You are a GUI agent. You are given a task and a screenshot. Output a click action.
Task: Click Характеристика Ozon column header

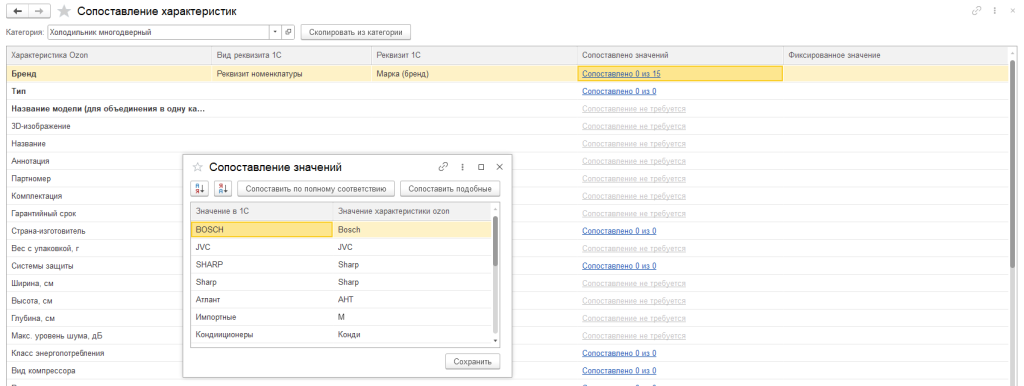tap(109, 56)
